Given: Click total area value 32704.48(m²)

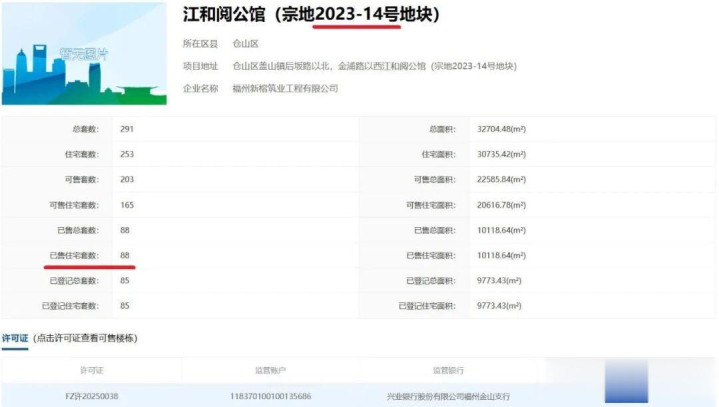Looking at the screenshot, I should (x=501, y=129).
